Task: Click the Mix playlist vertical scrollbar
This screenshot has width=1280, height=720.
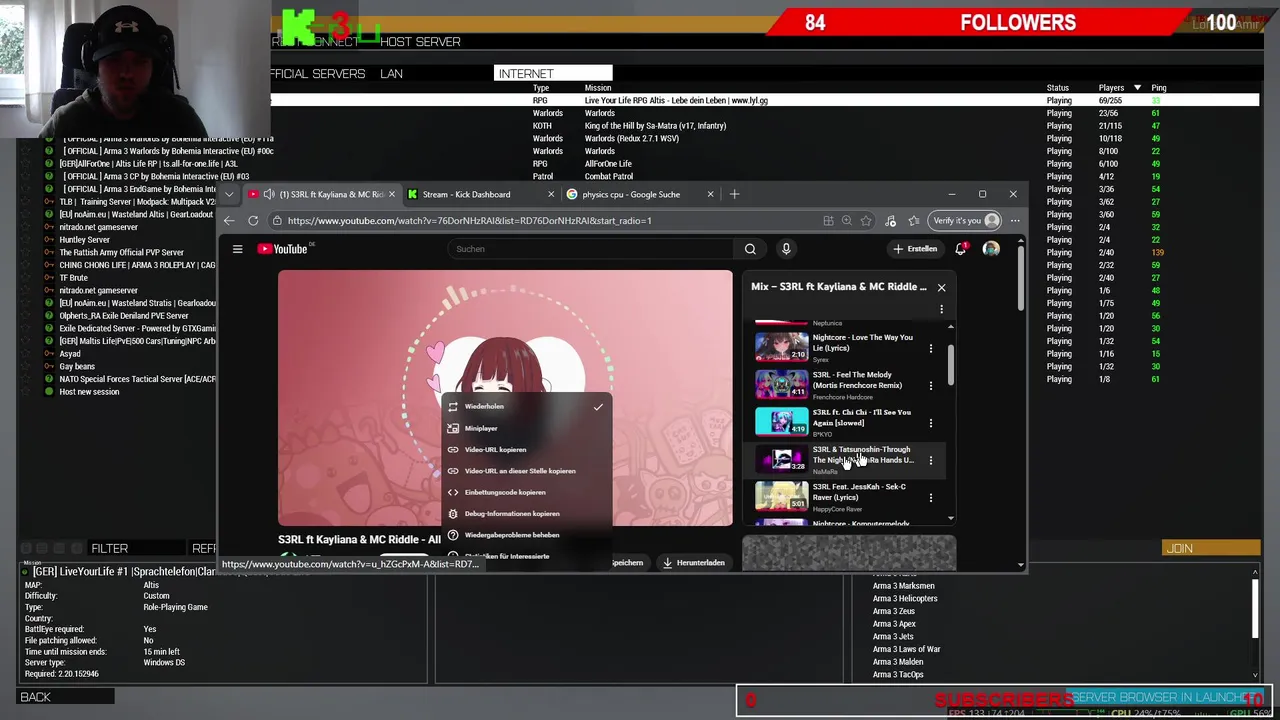Action: (x=951, y=365)
